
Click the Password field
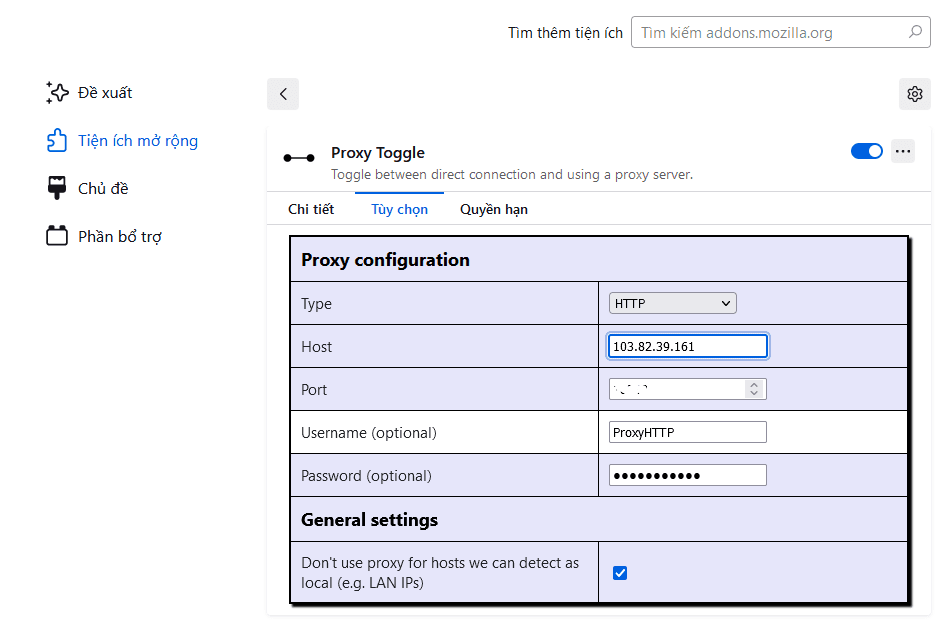tap(687, 475)
